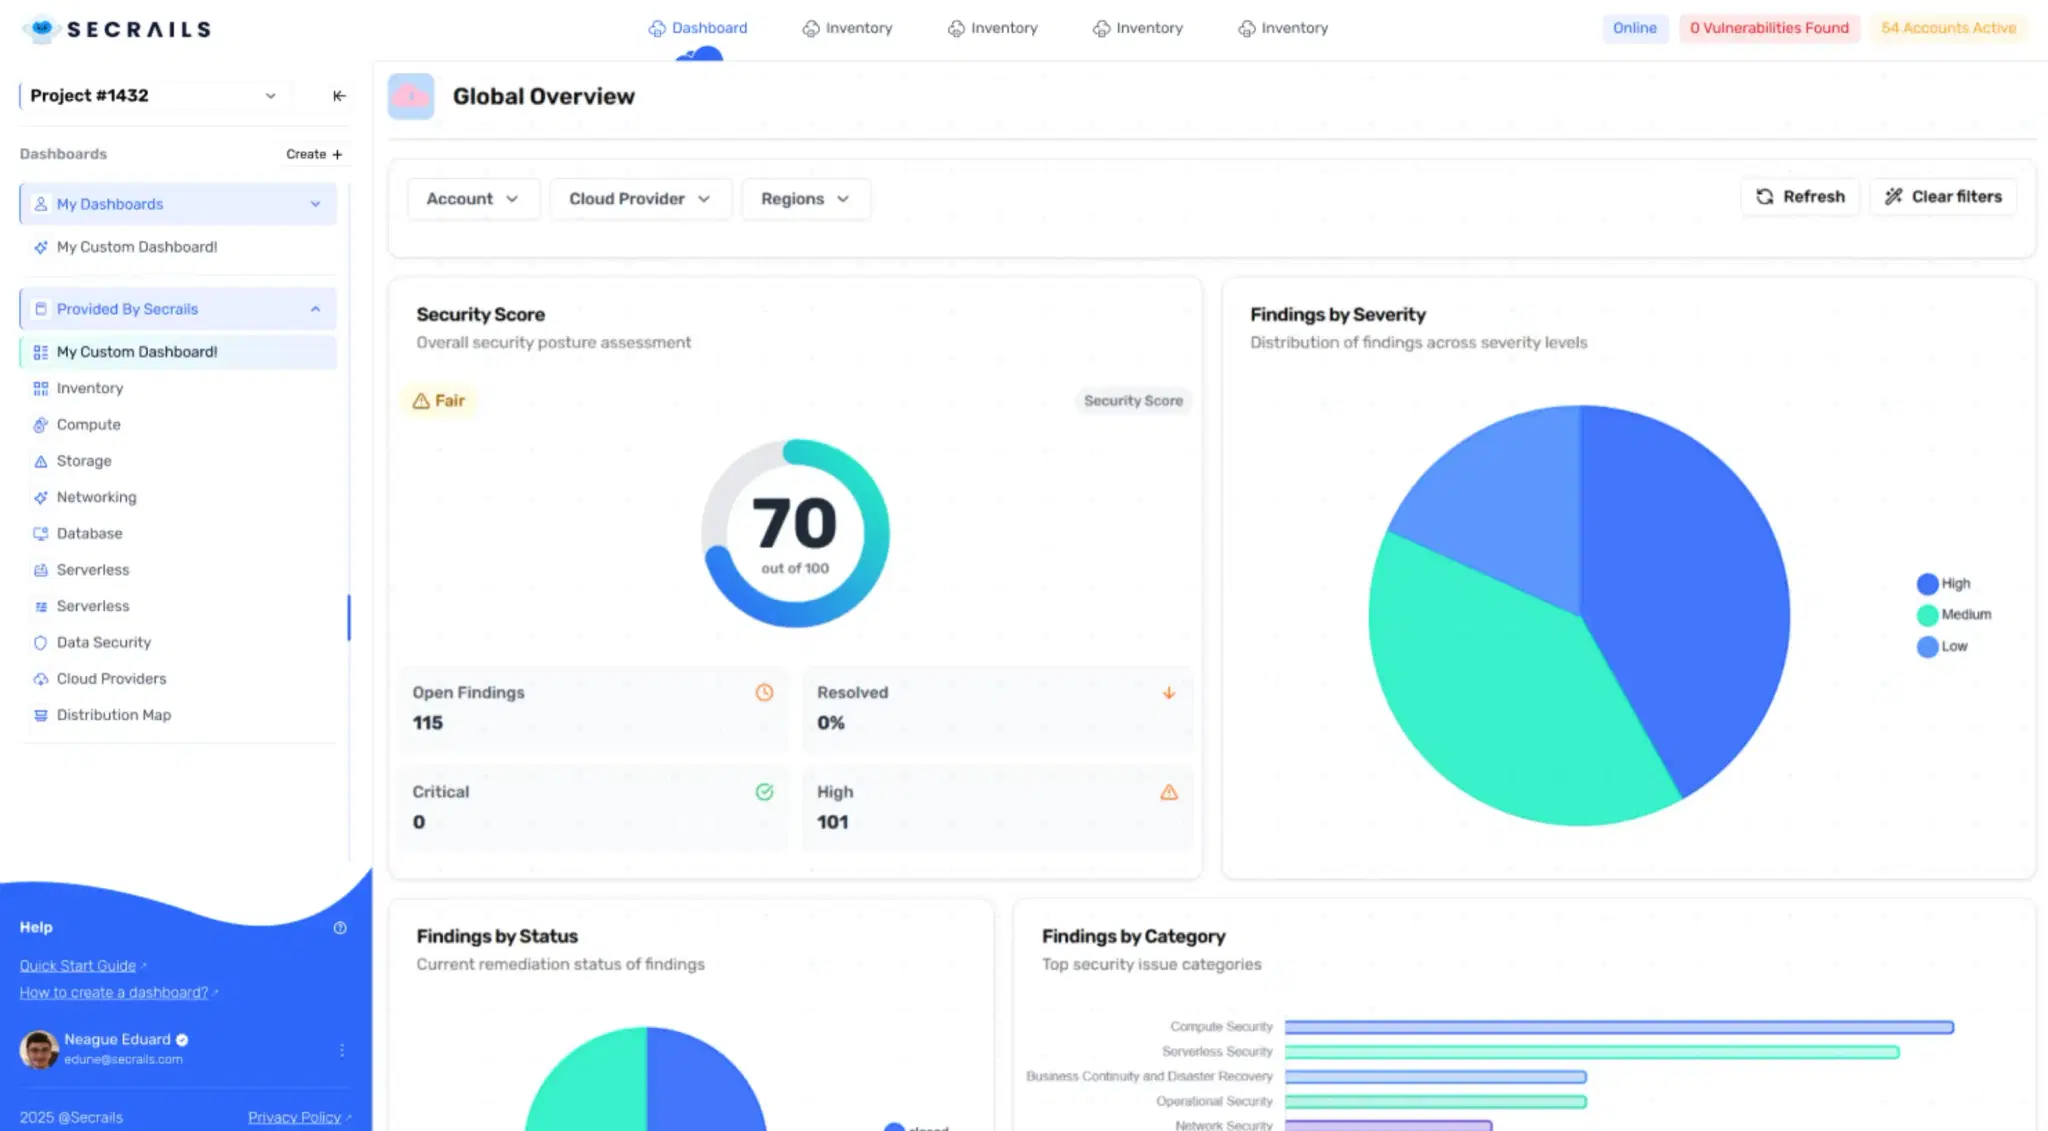
Task: Click the help question mark icon
Action: [x=340, y=928]
